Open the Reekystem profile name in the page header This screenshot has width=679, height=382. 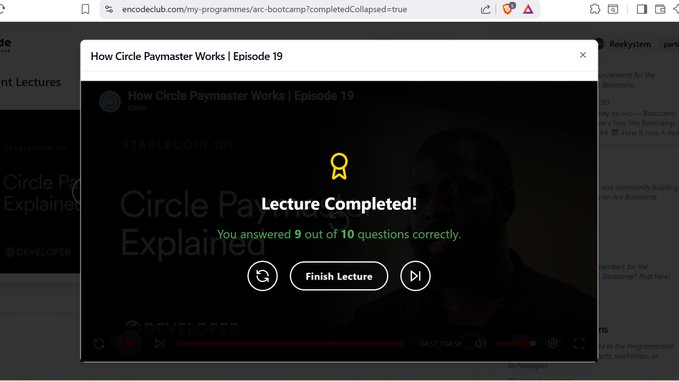[x=630, y=44]
